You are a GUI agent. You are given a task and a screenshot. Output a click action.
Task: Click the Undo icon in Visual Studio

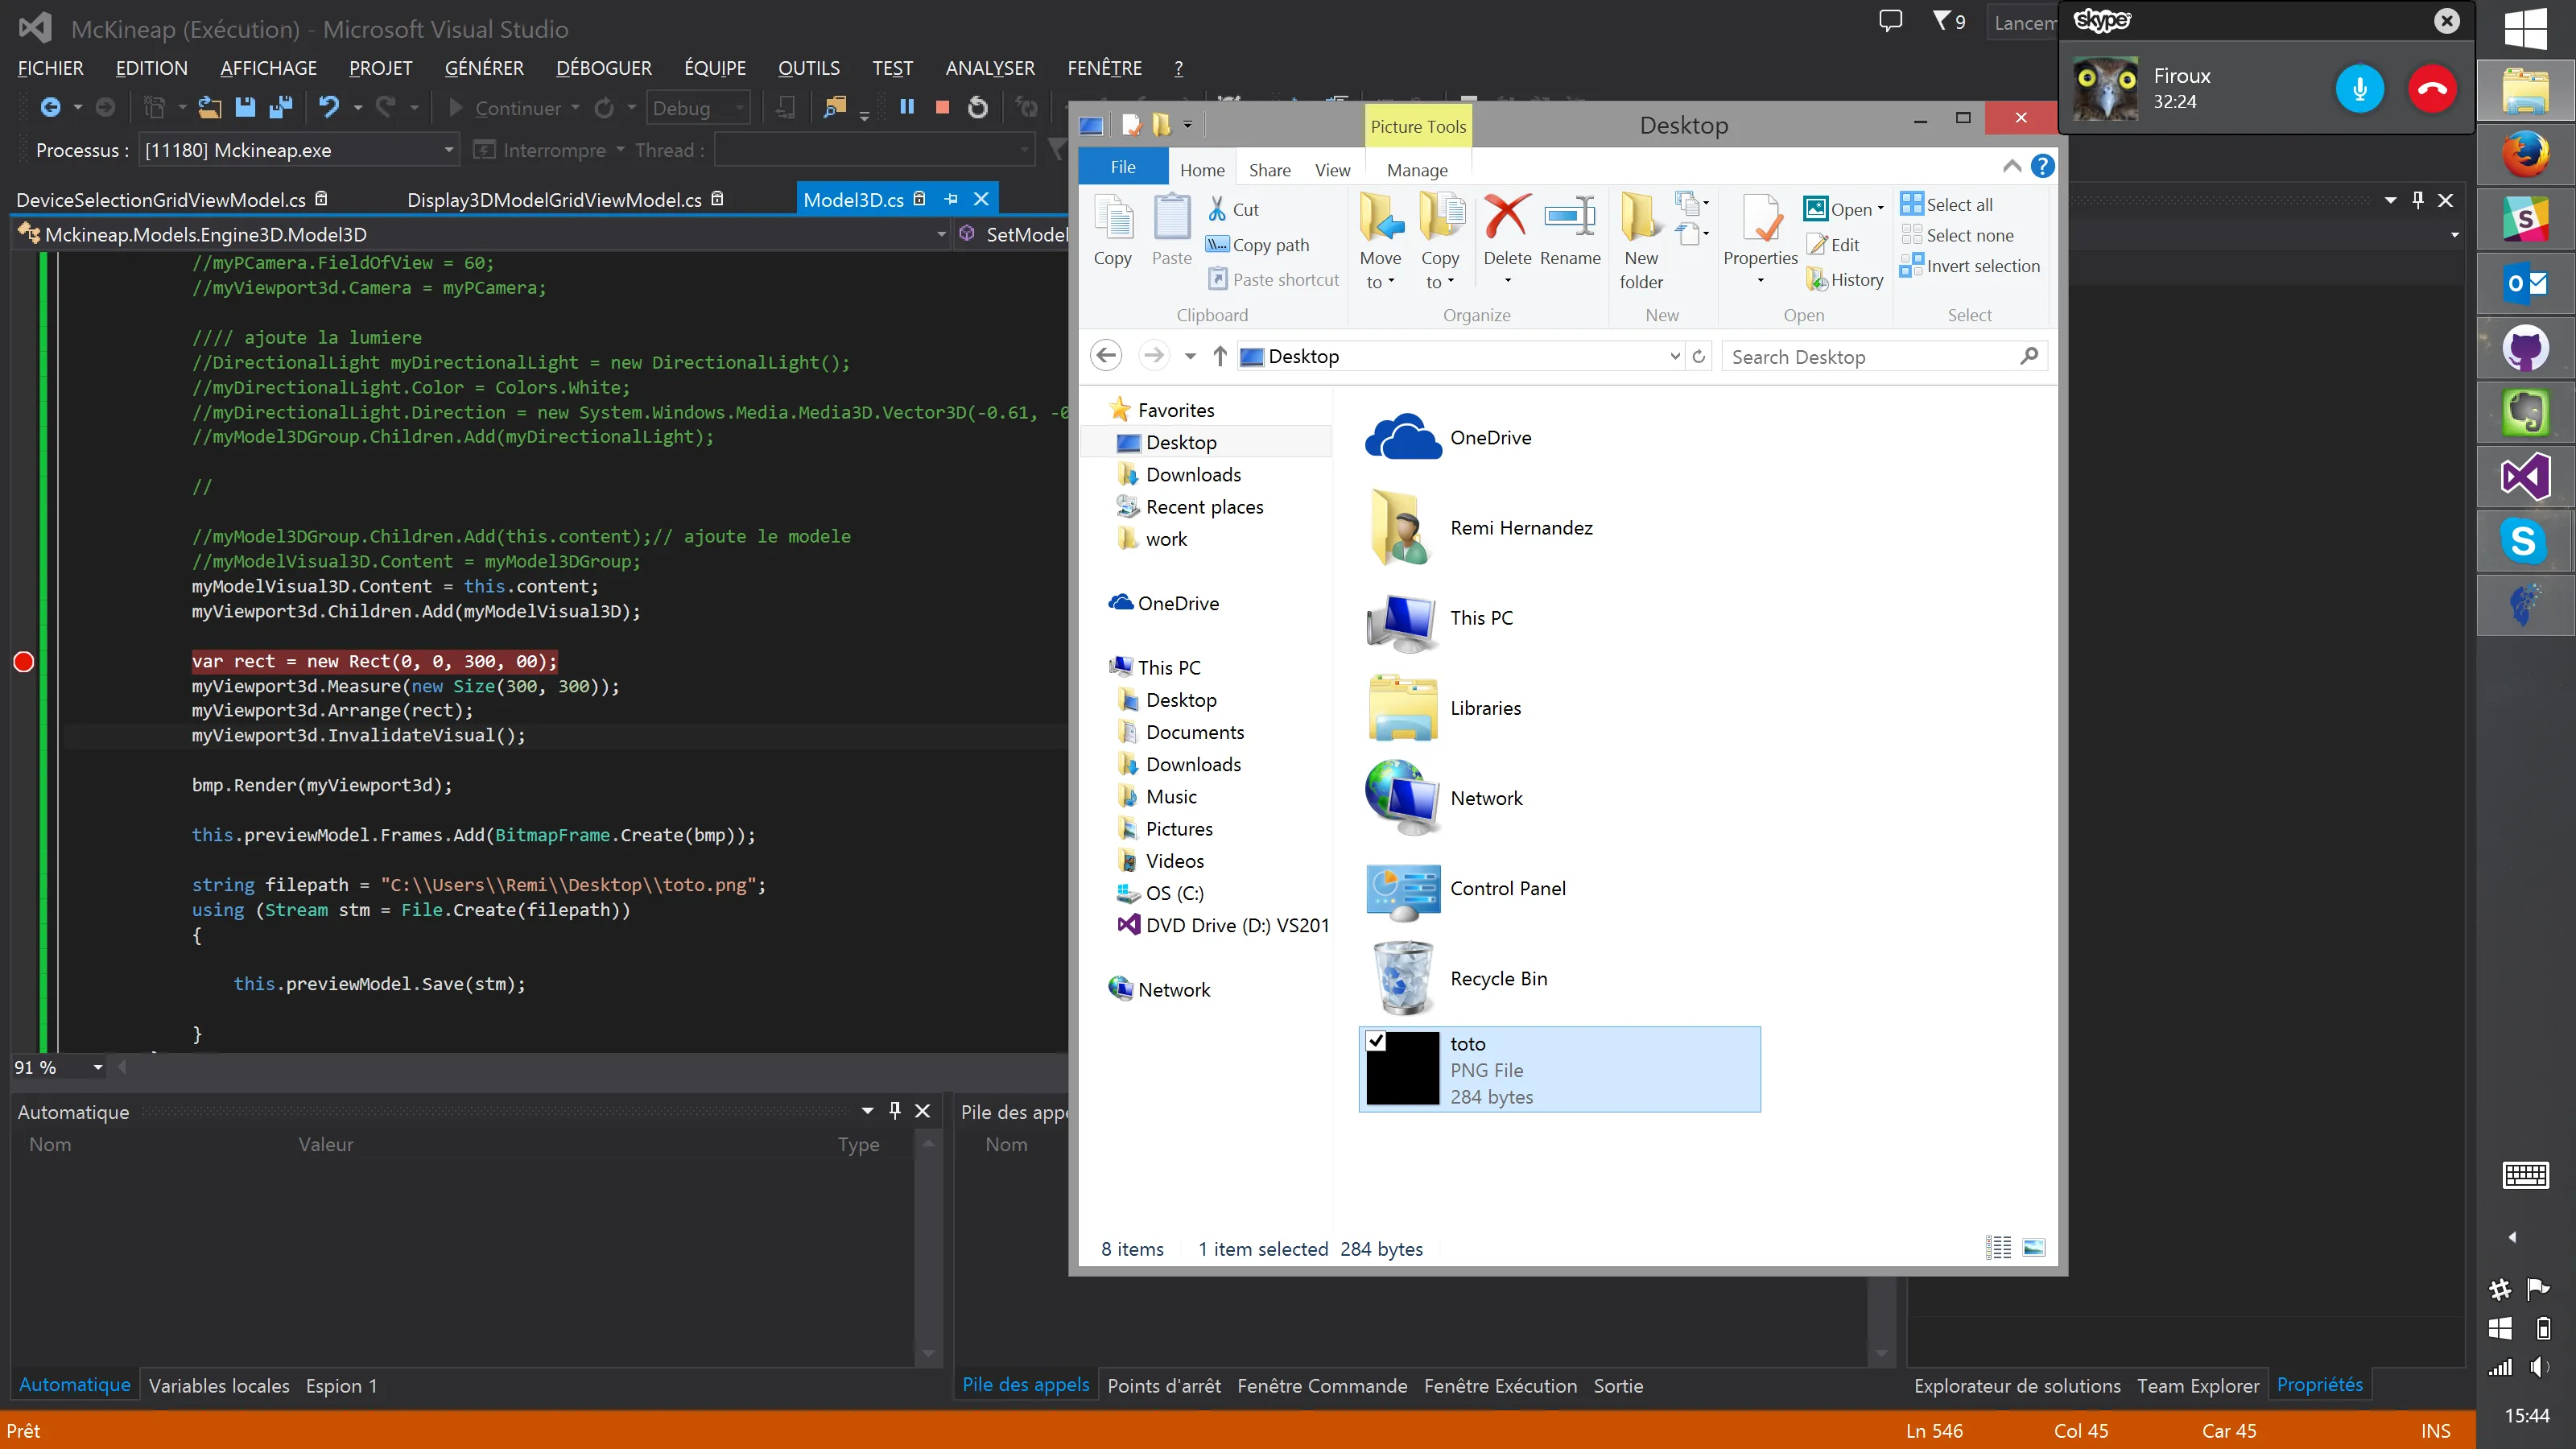pyautogui.click(x=329, y=107)
